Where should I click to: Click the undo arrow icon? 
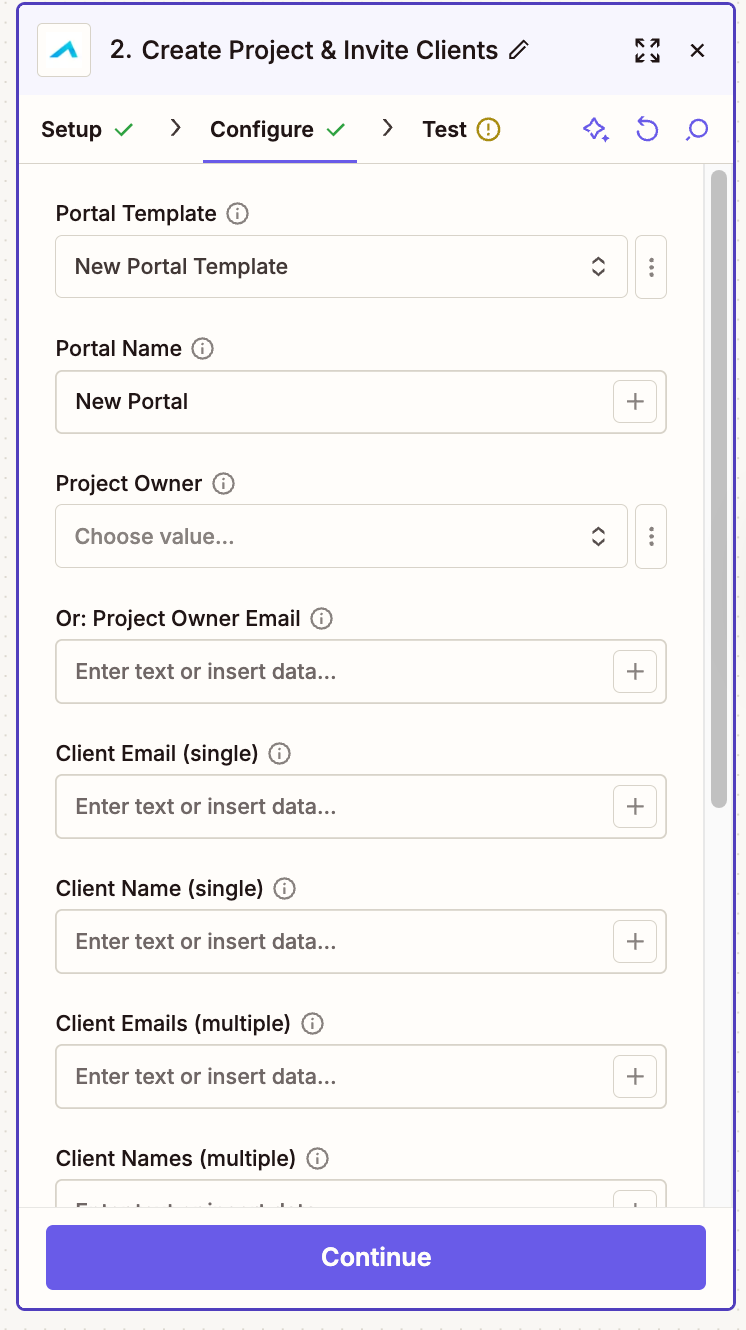(x=647, y=130)
